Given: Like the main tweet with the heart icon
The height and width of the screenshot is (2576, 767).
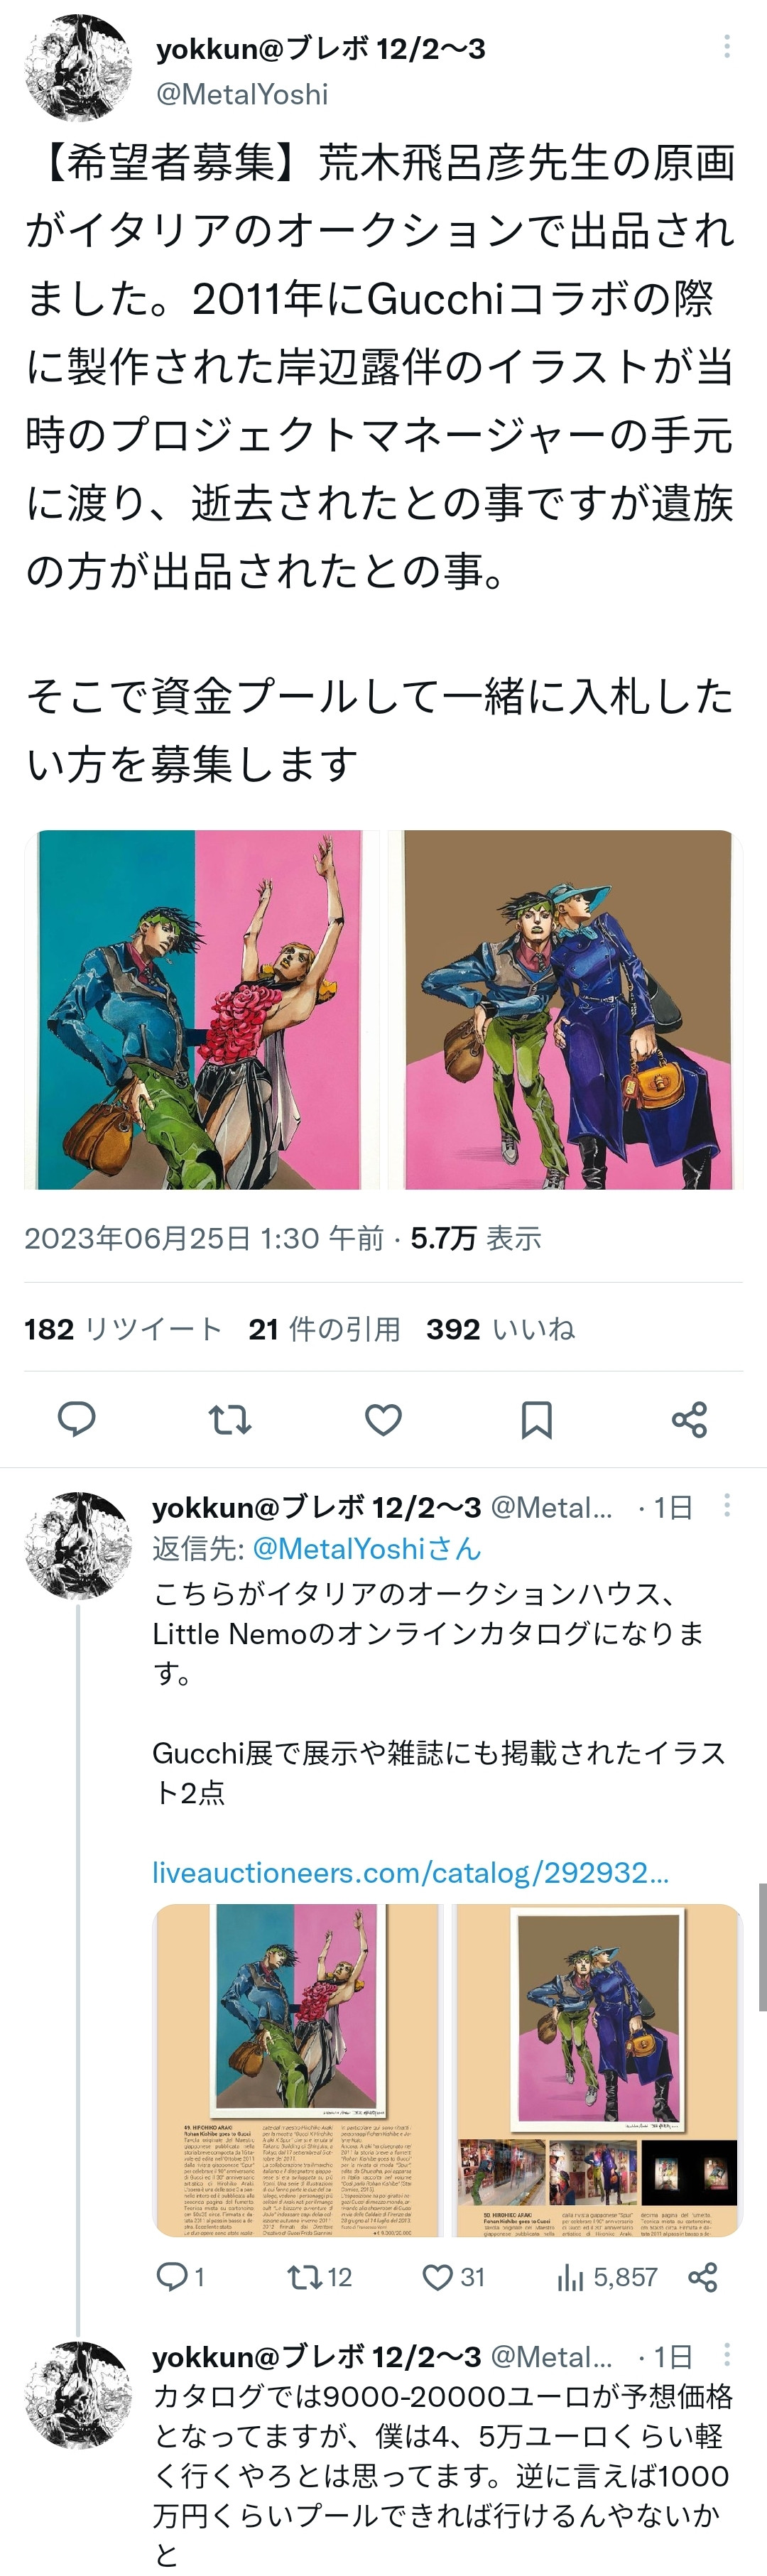Looking at the screenshot, I should 383,1419.
